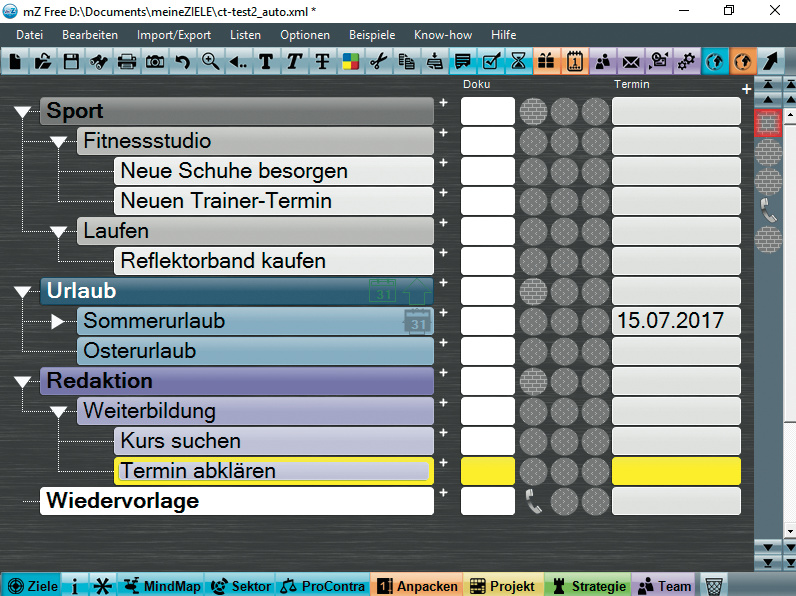Switch to the MindMap view tab

(x=162, y=586)
